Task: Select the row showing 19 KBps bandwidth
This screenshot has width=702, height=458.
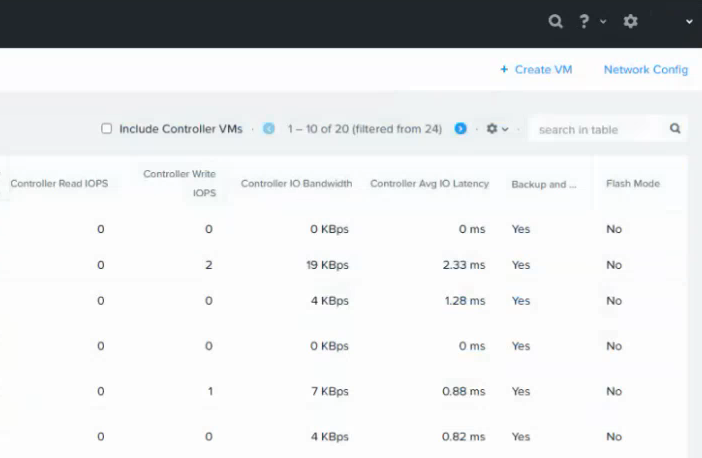Action: [x=328, y=265]
